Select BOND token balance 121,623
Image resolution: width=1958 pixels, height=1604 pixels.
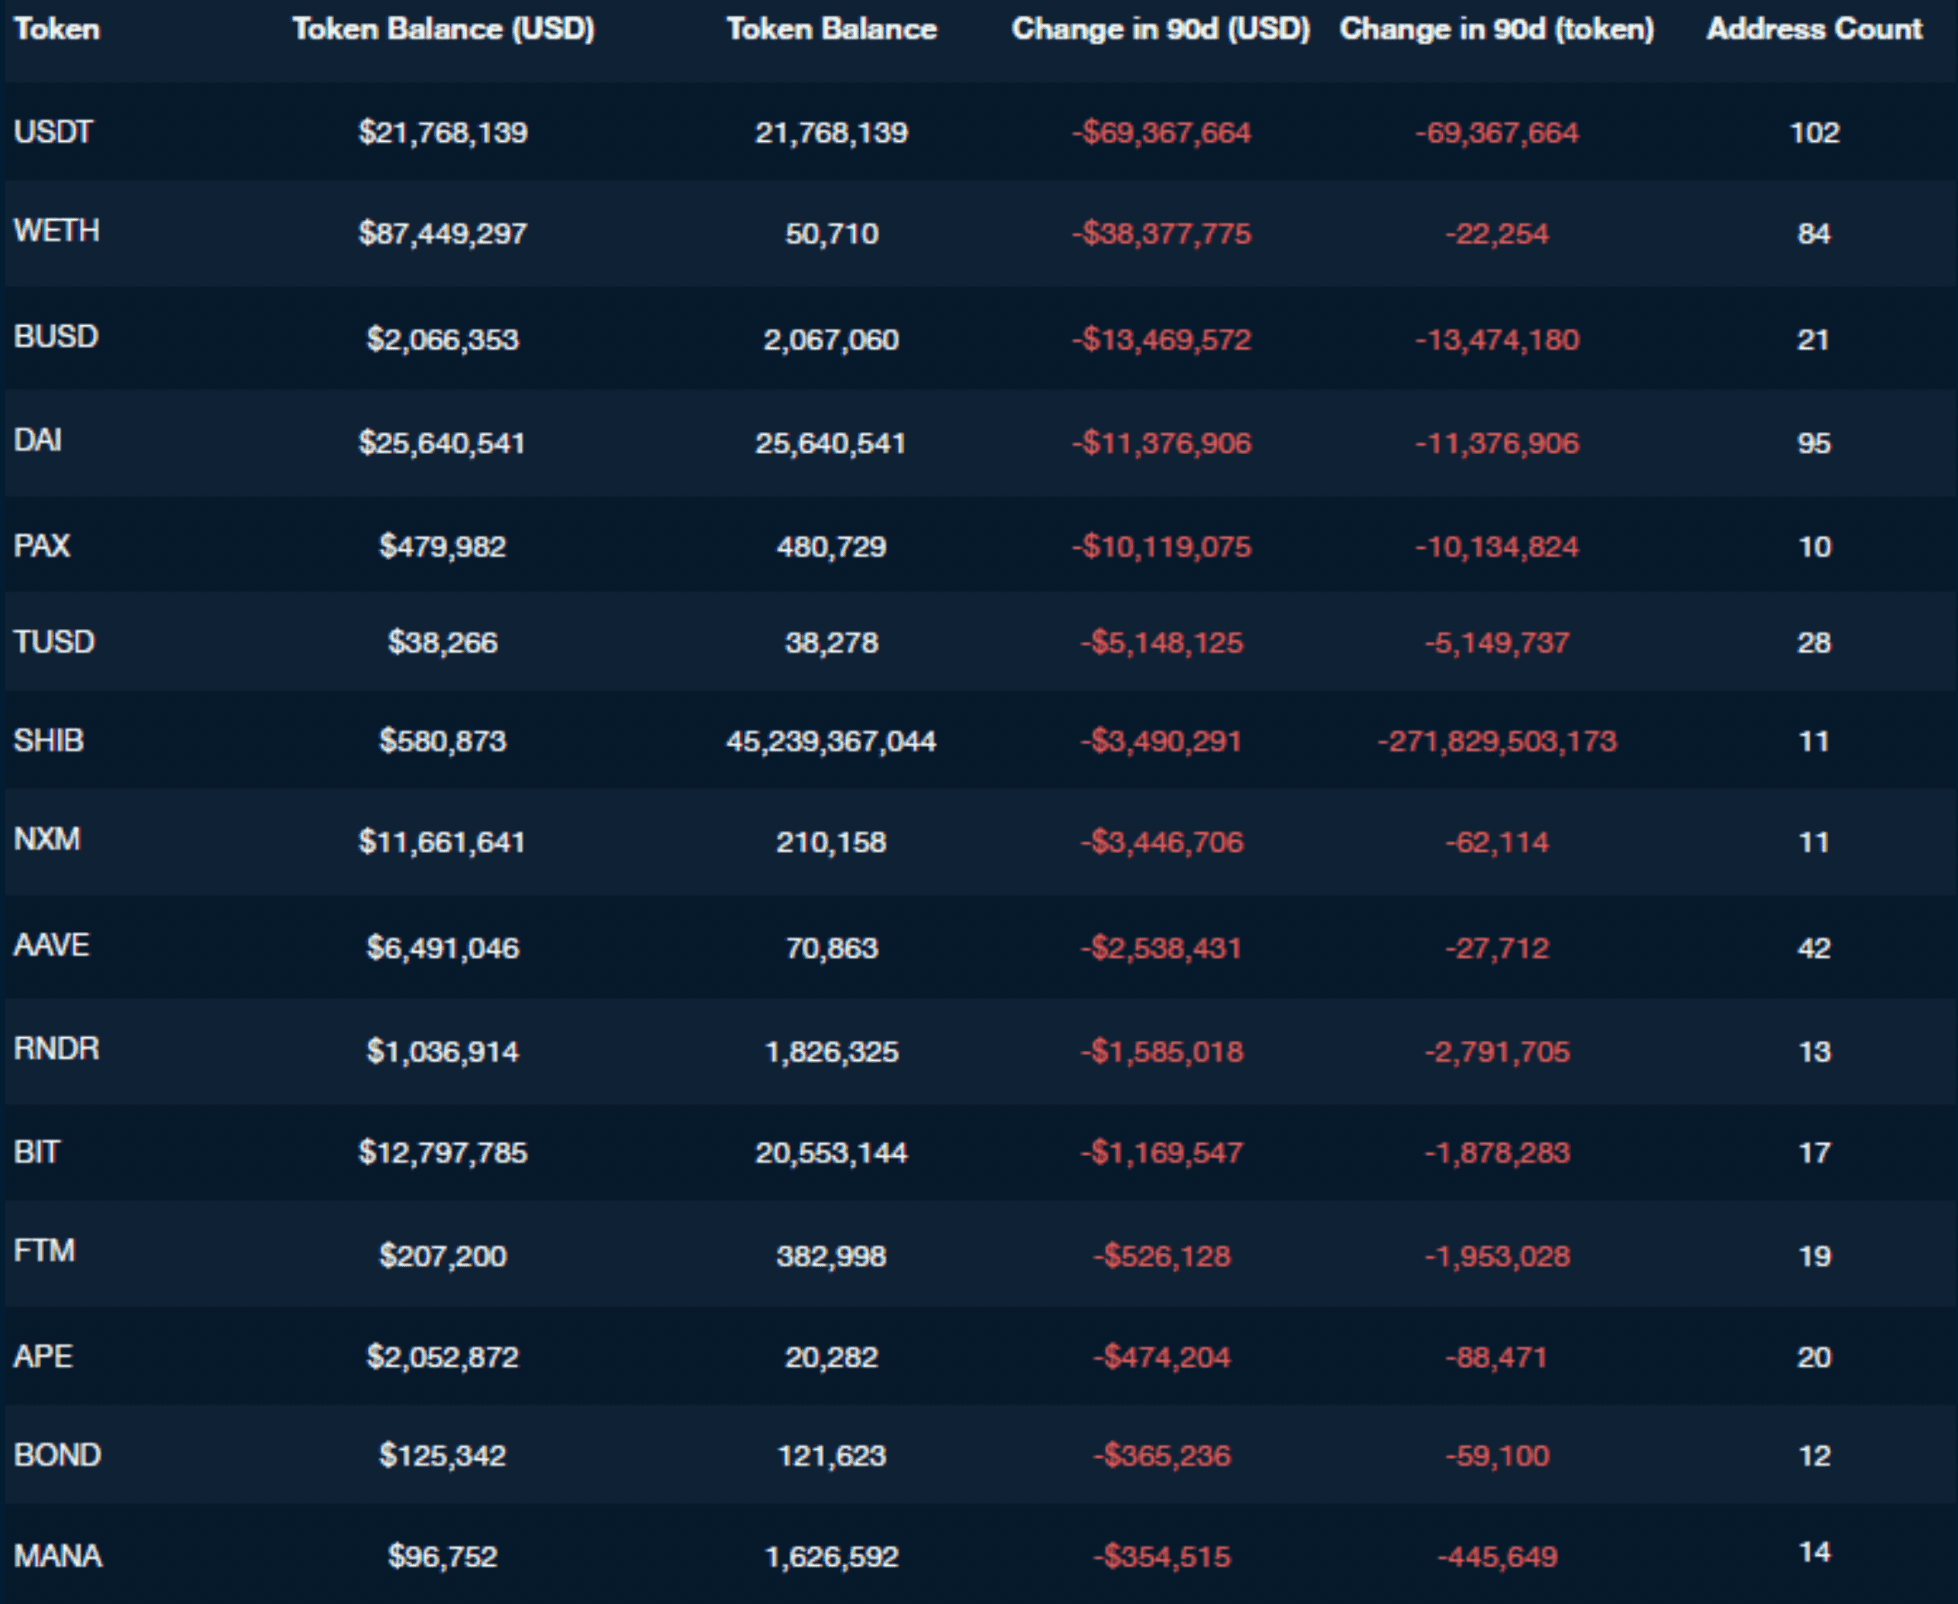831,1456
